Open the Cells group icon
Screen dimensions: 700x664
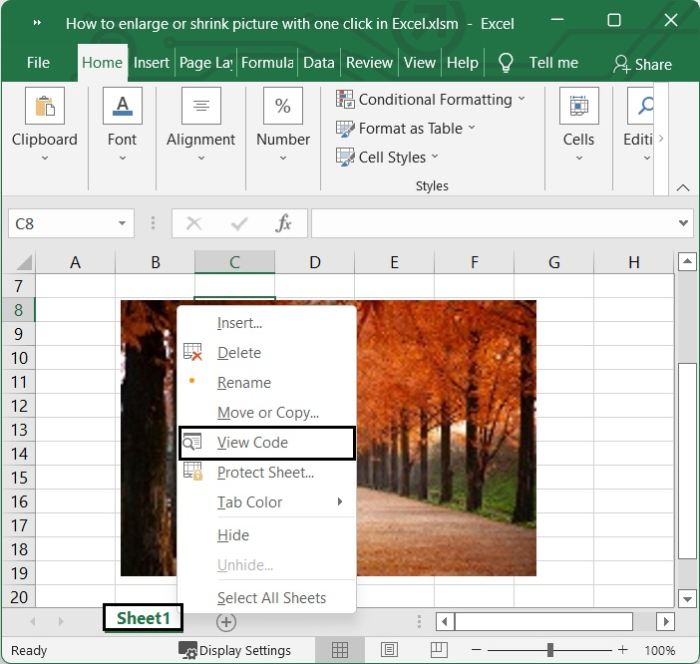(578, 106)
